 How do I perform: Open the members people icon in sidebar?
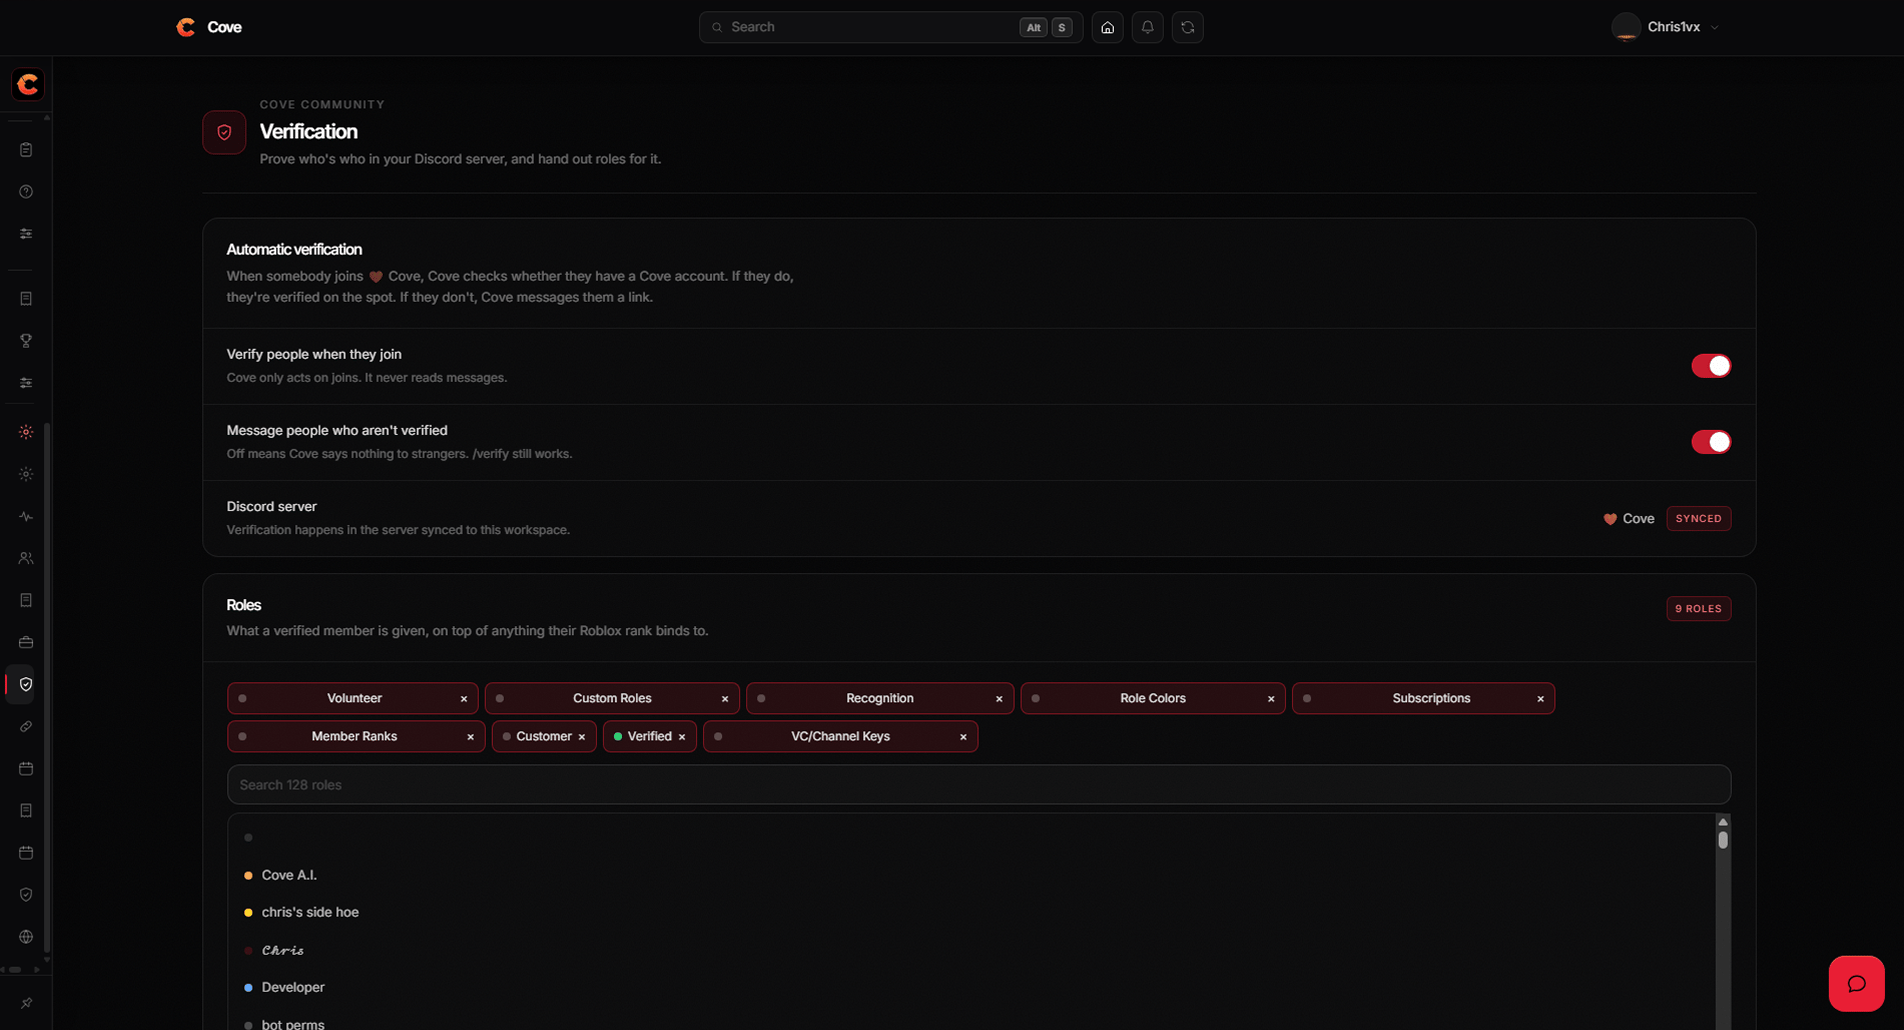26,559
